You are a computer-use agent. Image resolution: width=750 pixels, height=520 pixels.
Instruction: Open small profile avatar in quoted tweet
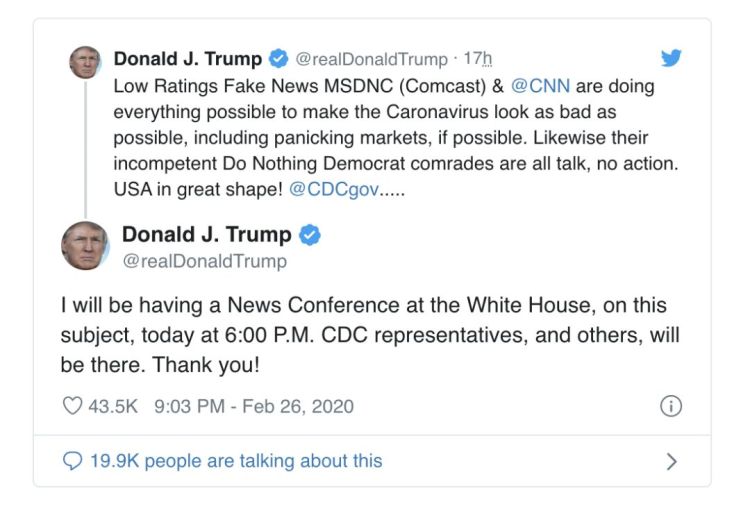pos(85,63)
